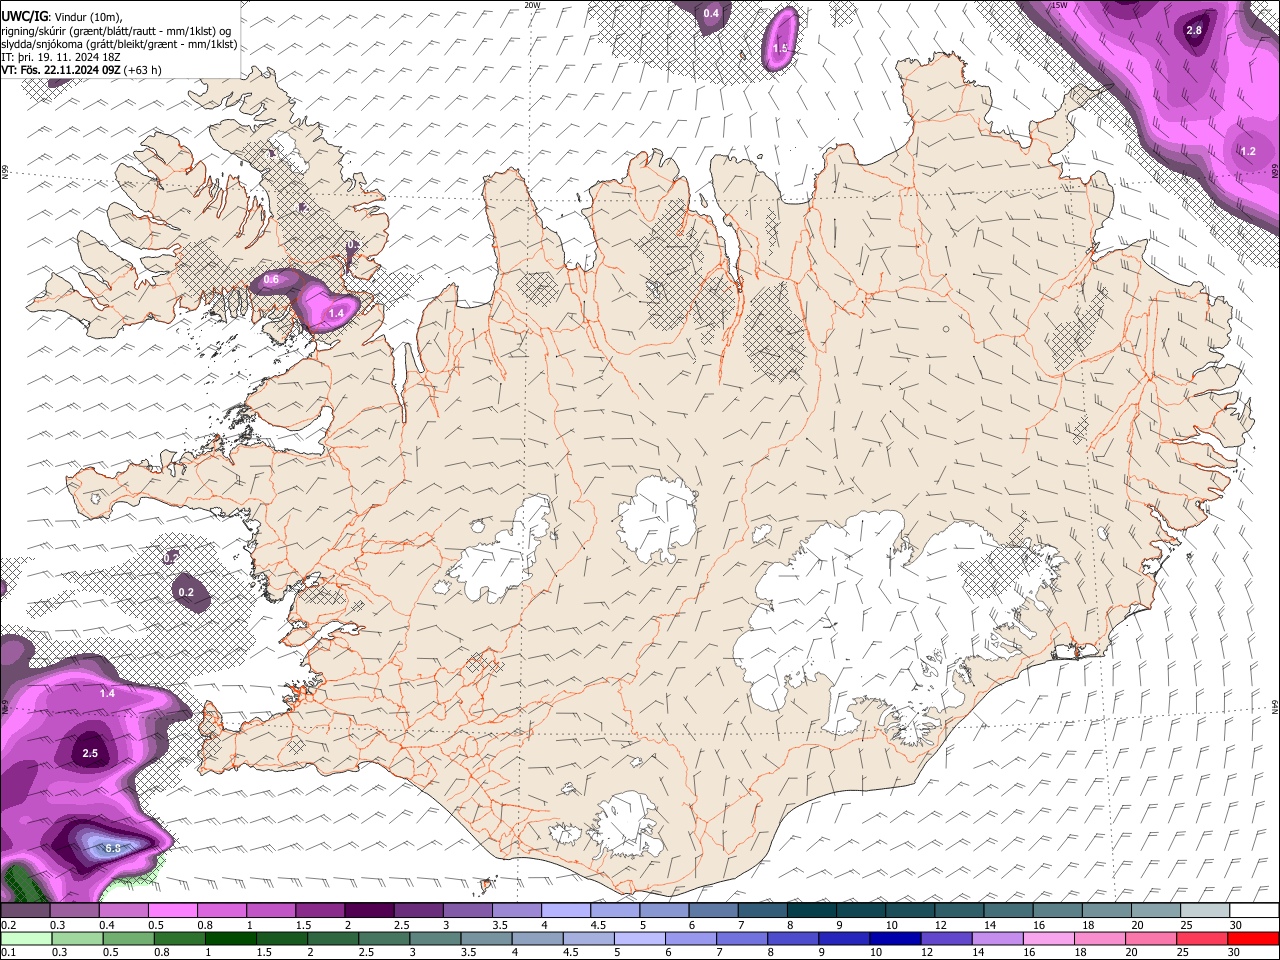
Task: Click the 15W longitude label
Action: tap(1060, 5)
